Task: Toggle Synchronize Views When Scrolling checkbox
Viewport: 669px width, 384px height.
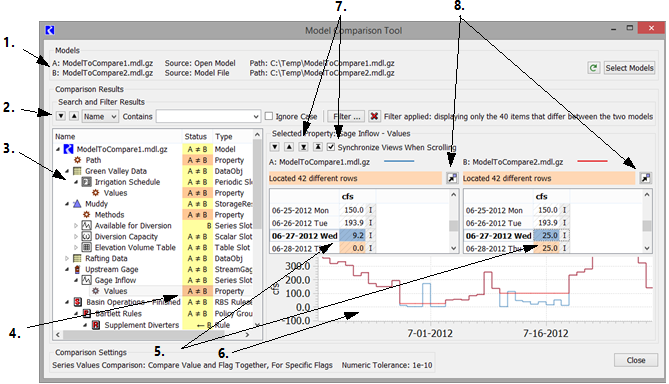Action: 331,147
